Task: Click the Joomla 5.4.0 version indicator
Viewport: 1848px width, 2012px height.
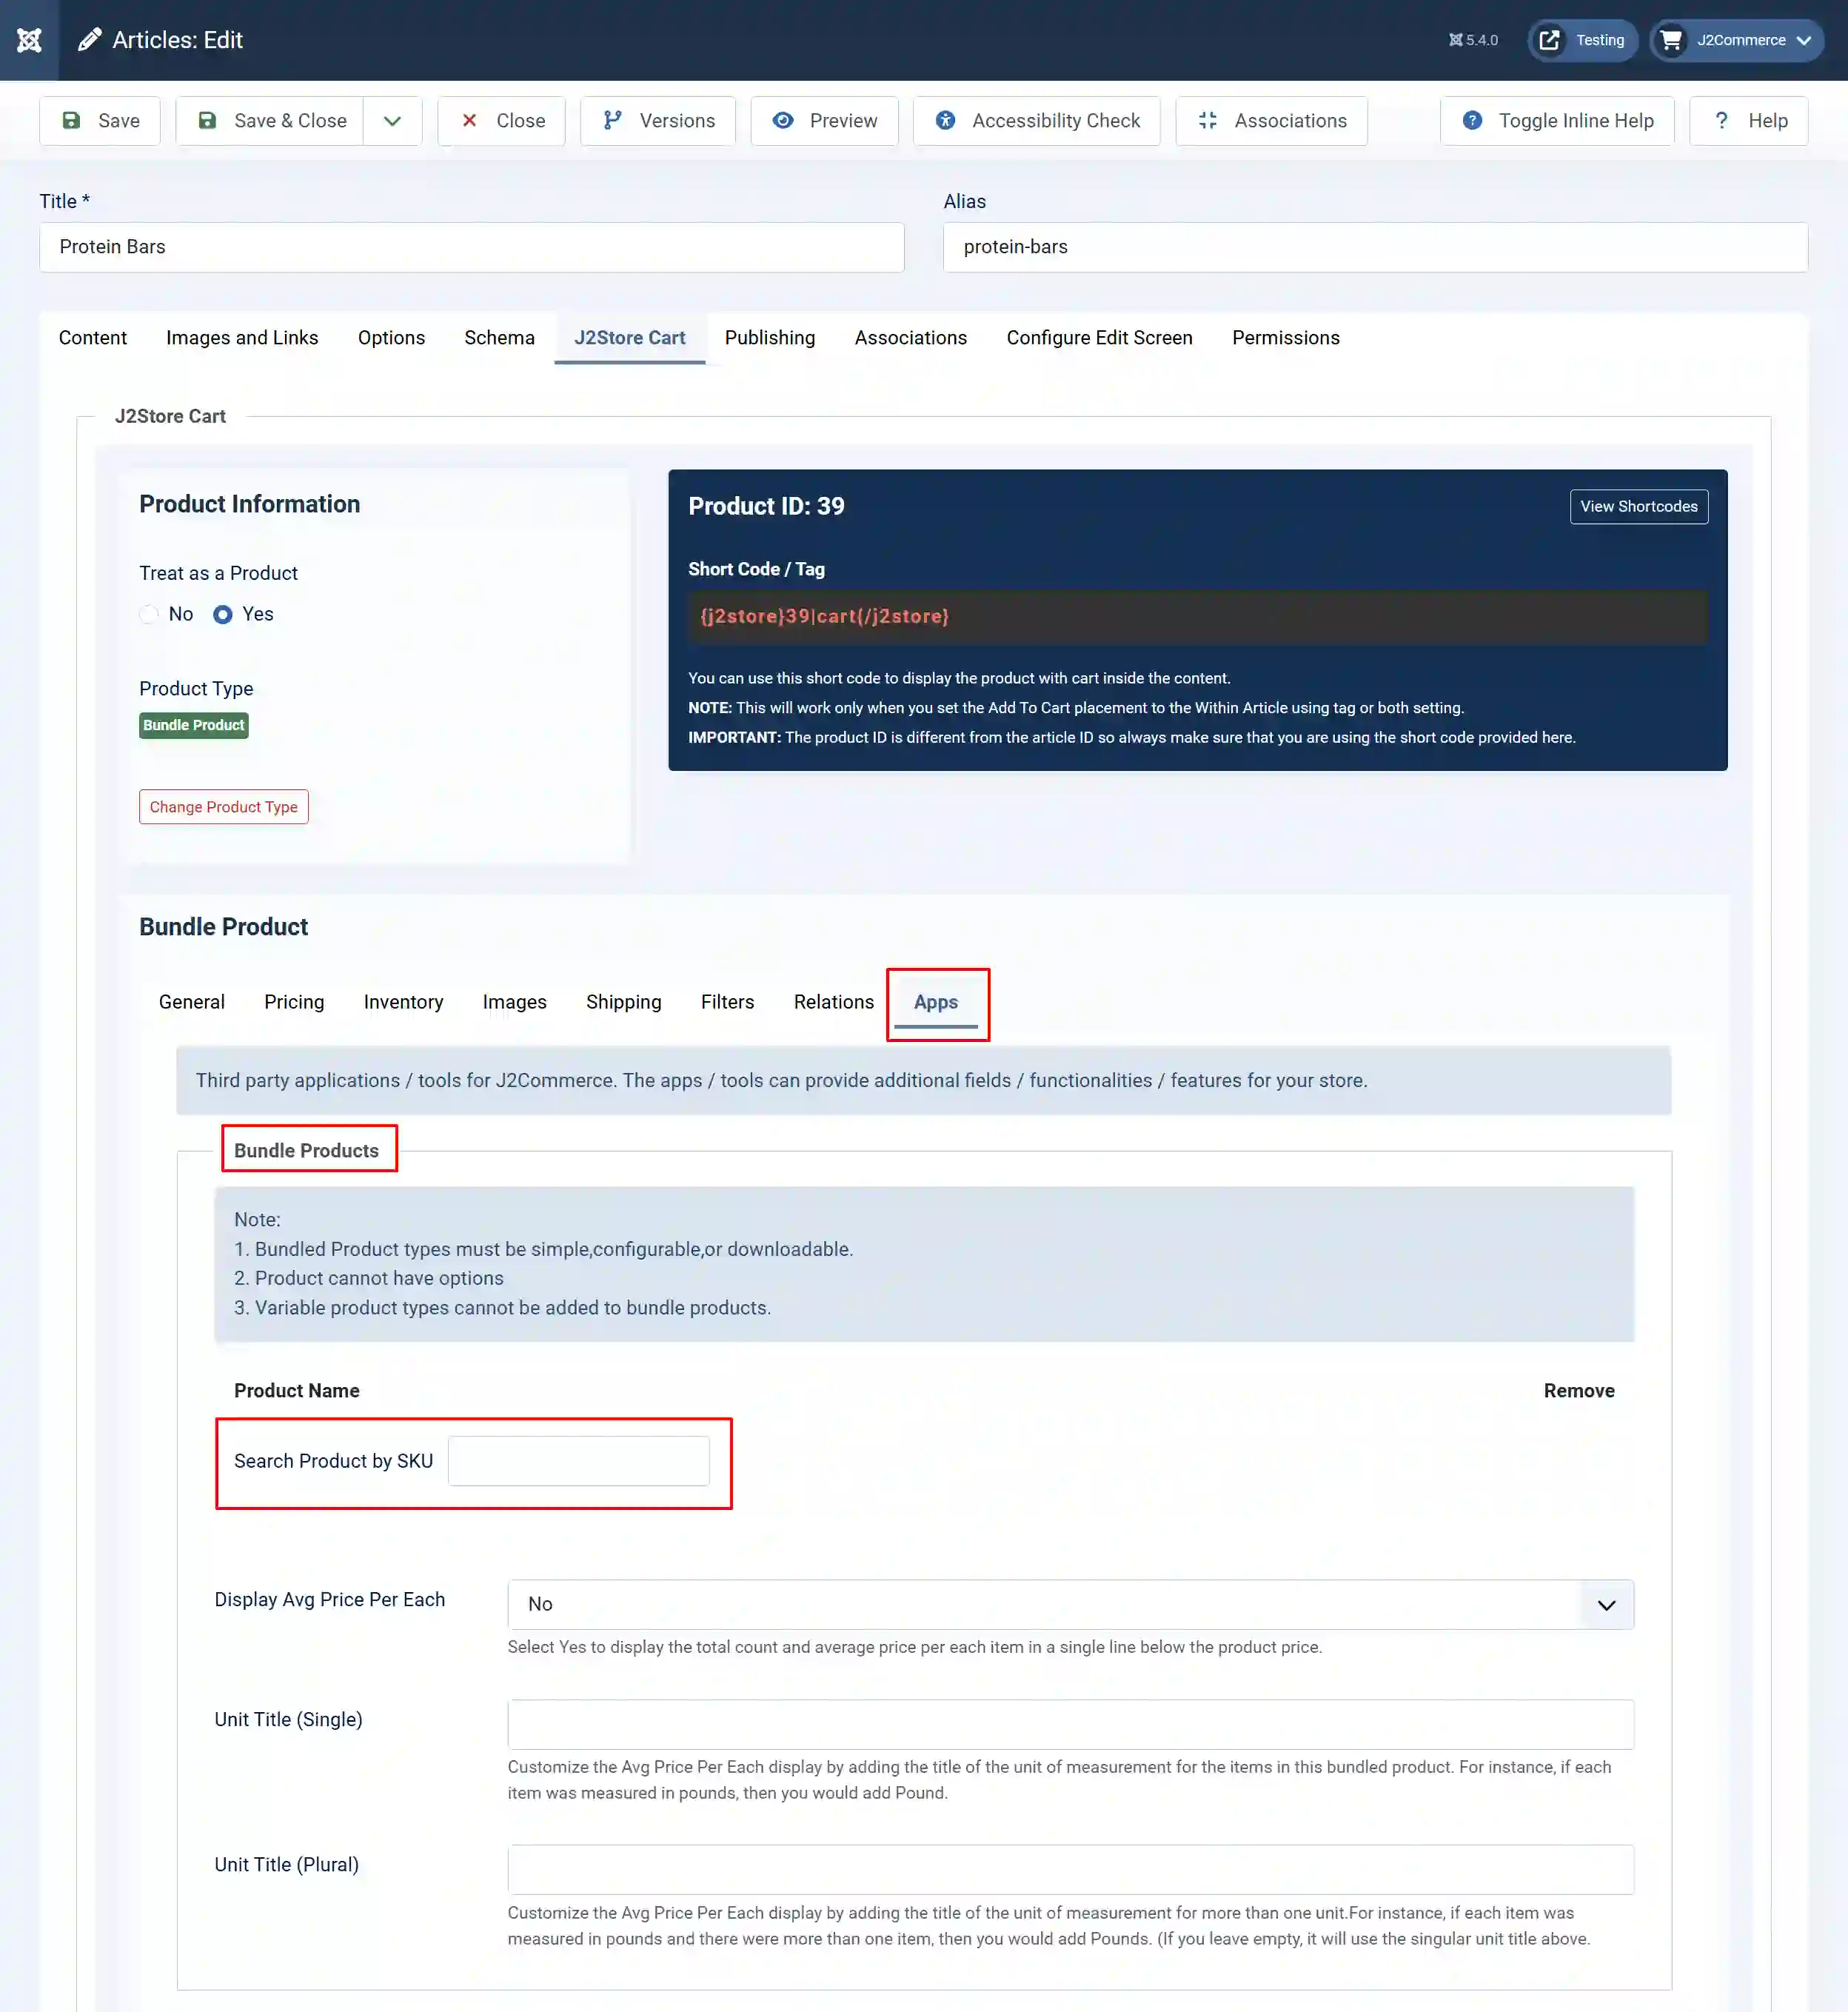Action: click(x=1473, y=40)
